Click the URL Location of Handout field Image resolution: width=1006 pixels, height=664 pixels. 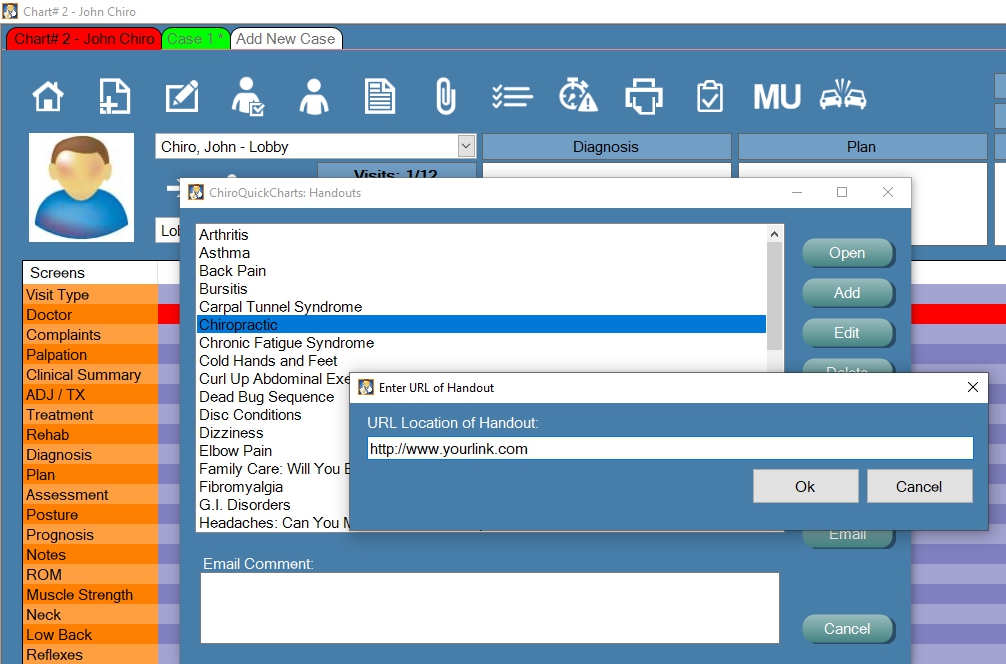pos(669,449)
